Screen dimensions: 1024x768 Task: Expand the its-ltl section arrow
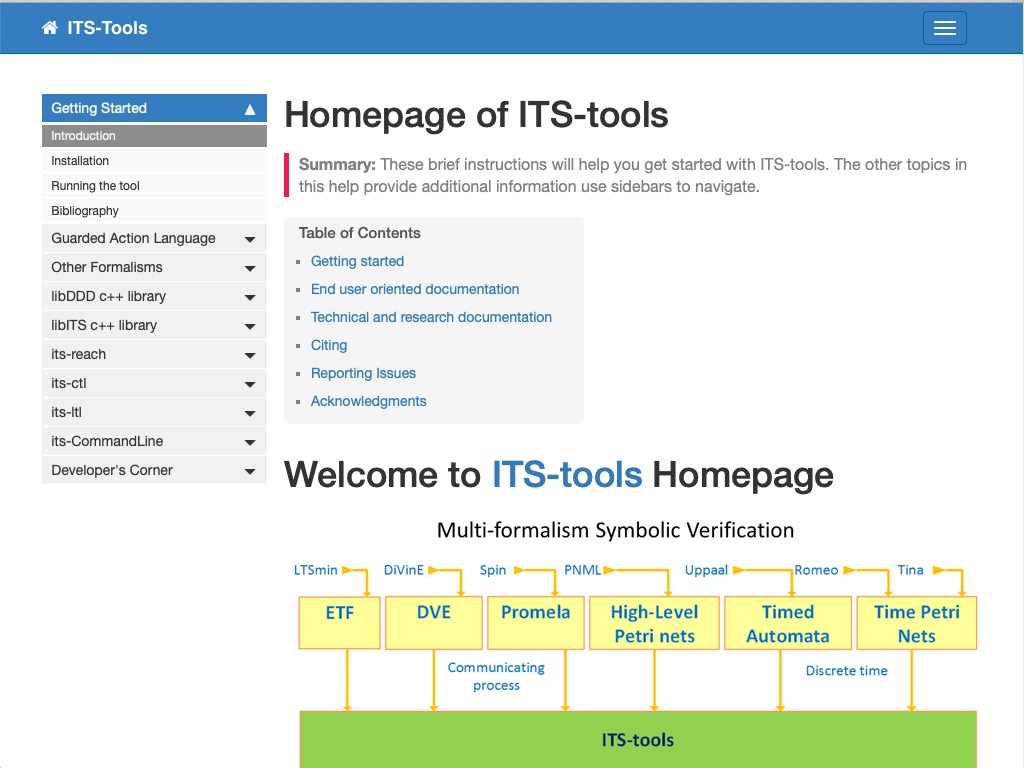tap(249, 413)
